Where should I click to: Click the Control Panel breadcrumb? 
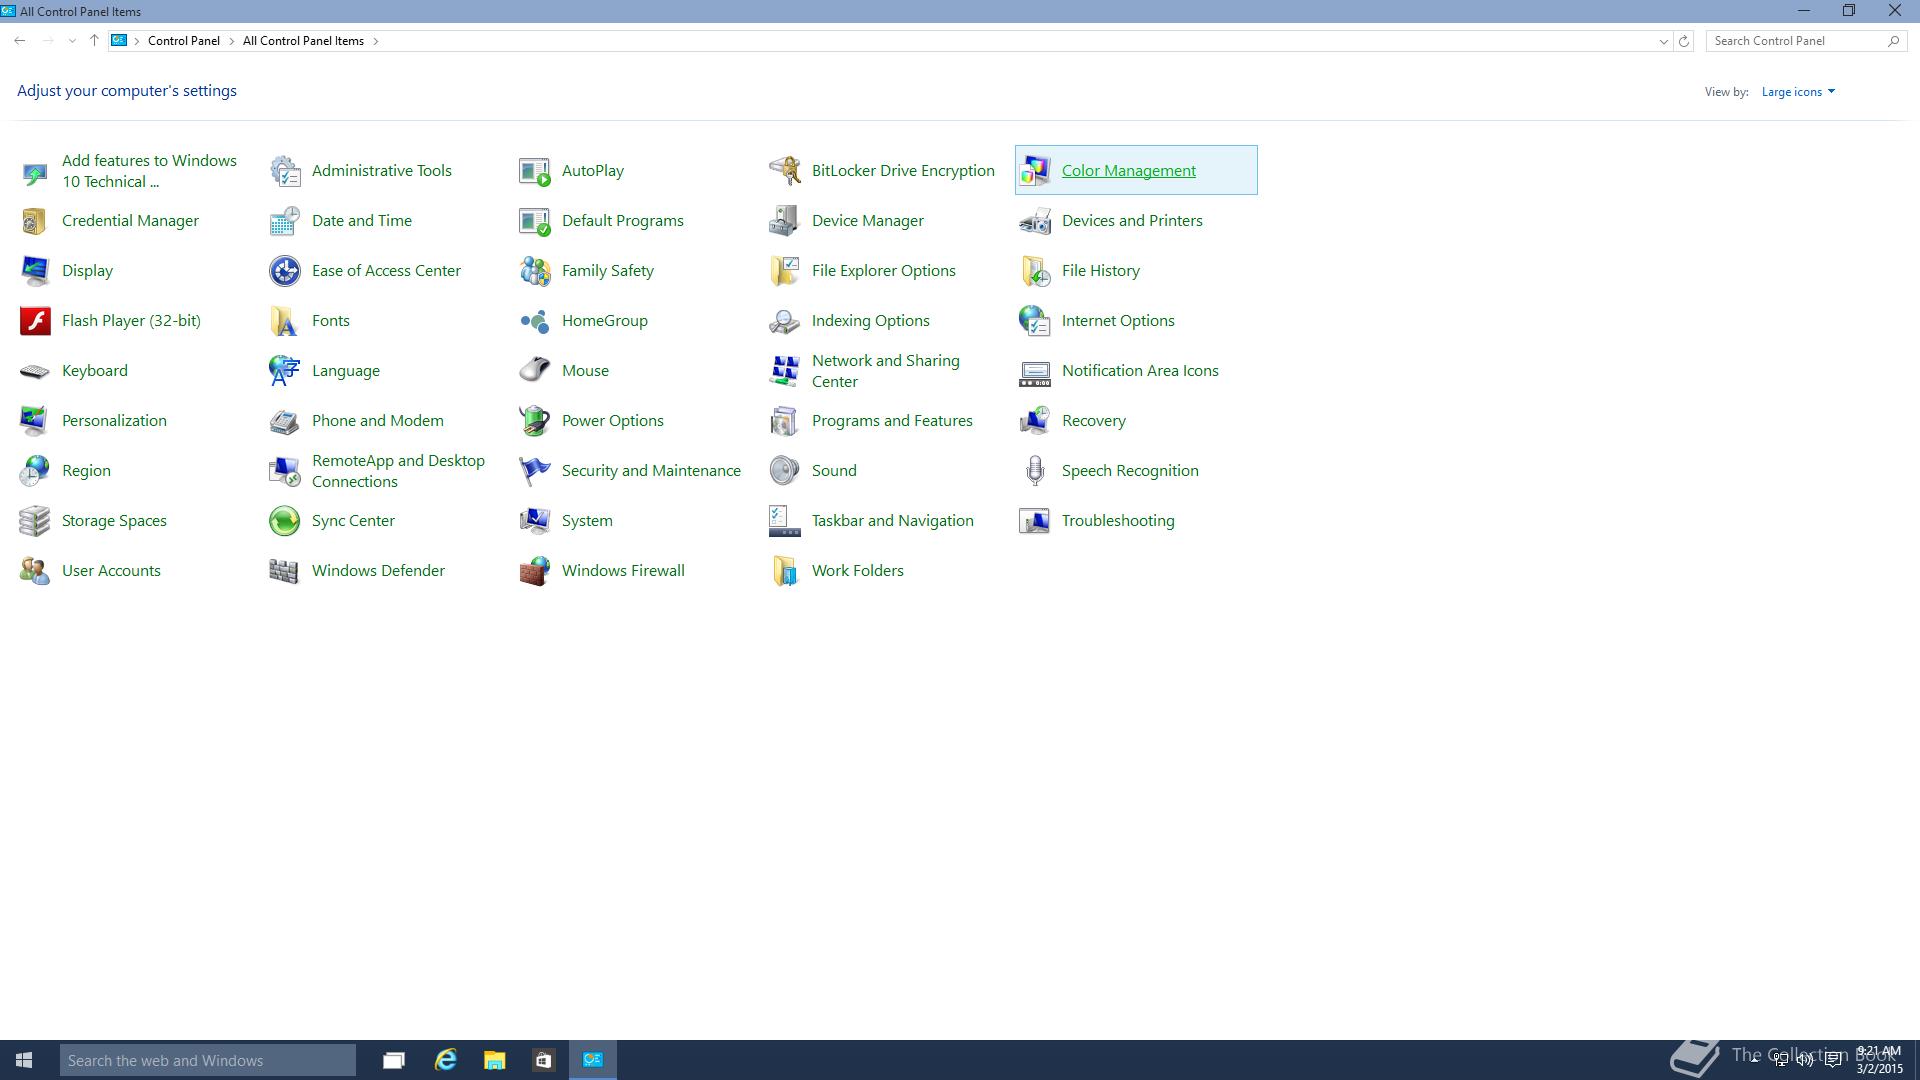coord(184,41)
